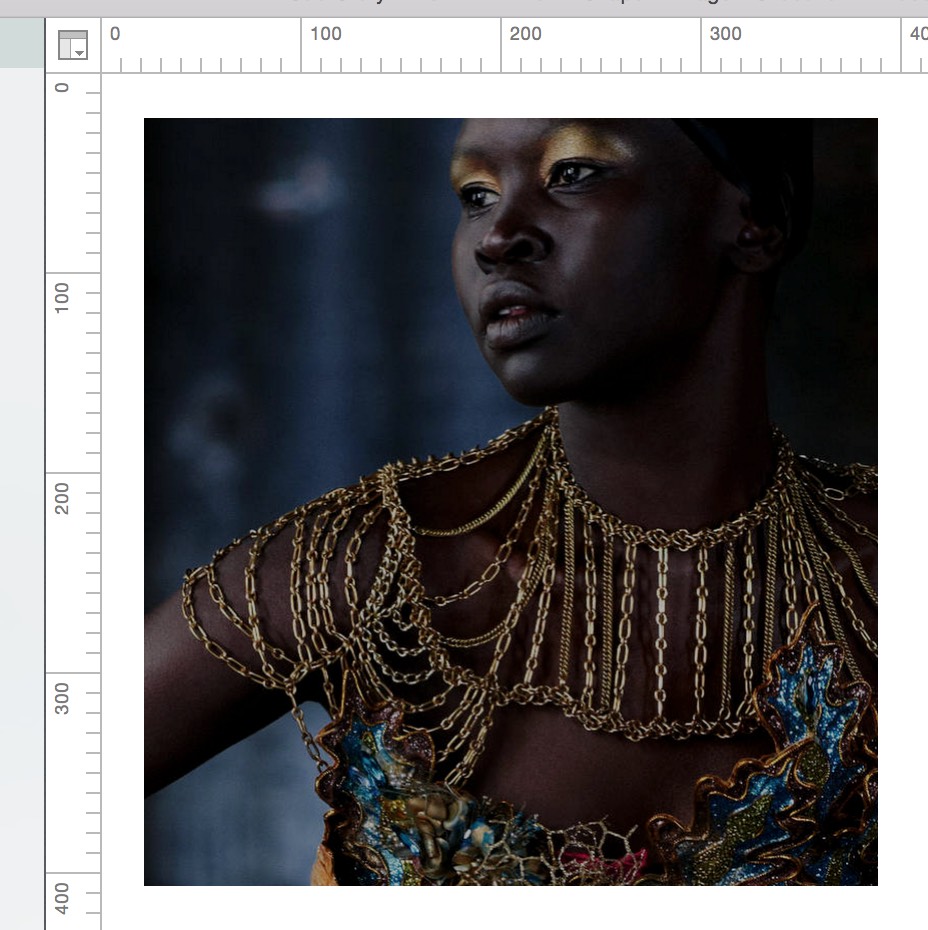
Task: Click the 300 mark on the horizontal ruler
Action: pos(725,34)
